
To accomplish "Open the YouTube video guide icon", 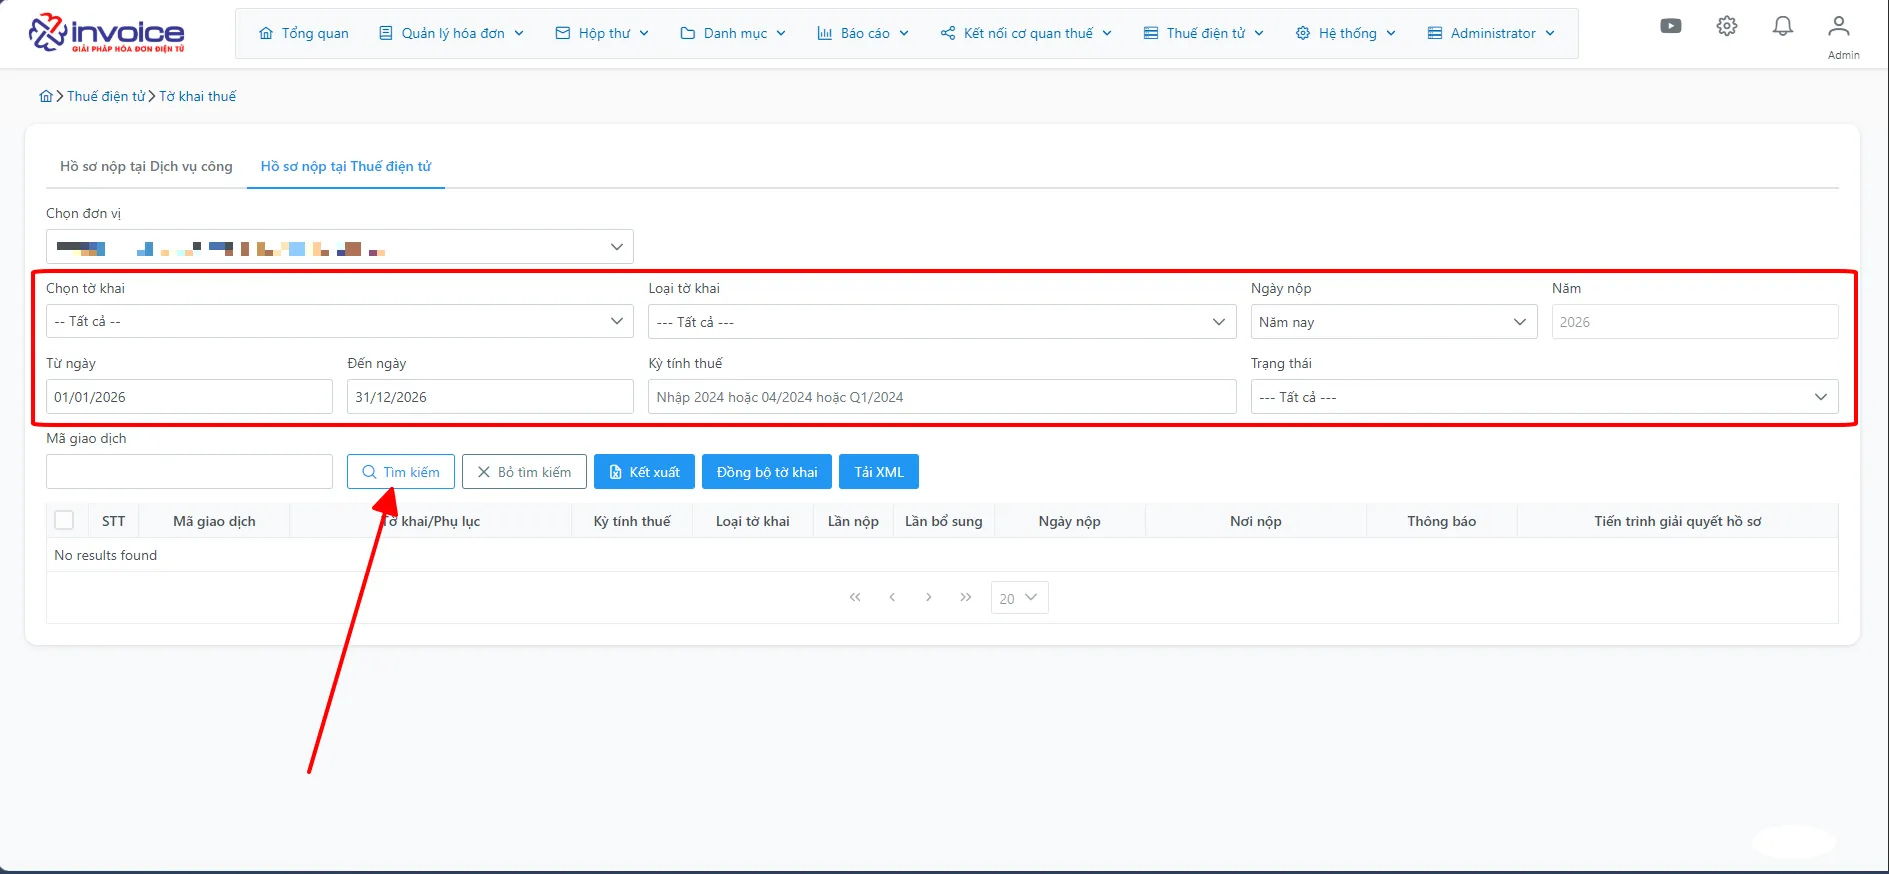I will click(x=1671, y=26).
